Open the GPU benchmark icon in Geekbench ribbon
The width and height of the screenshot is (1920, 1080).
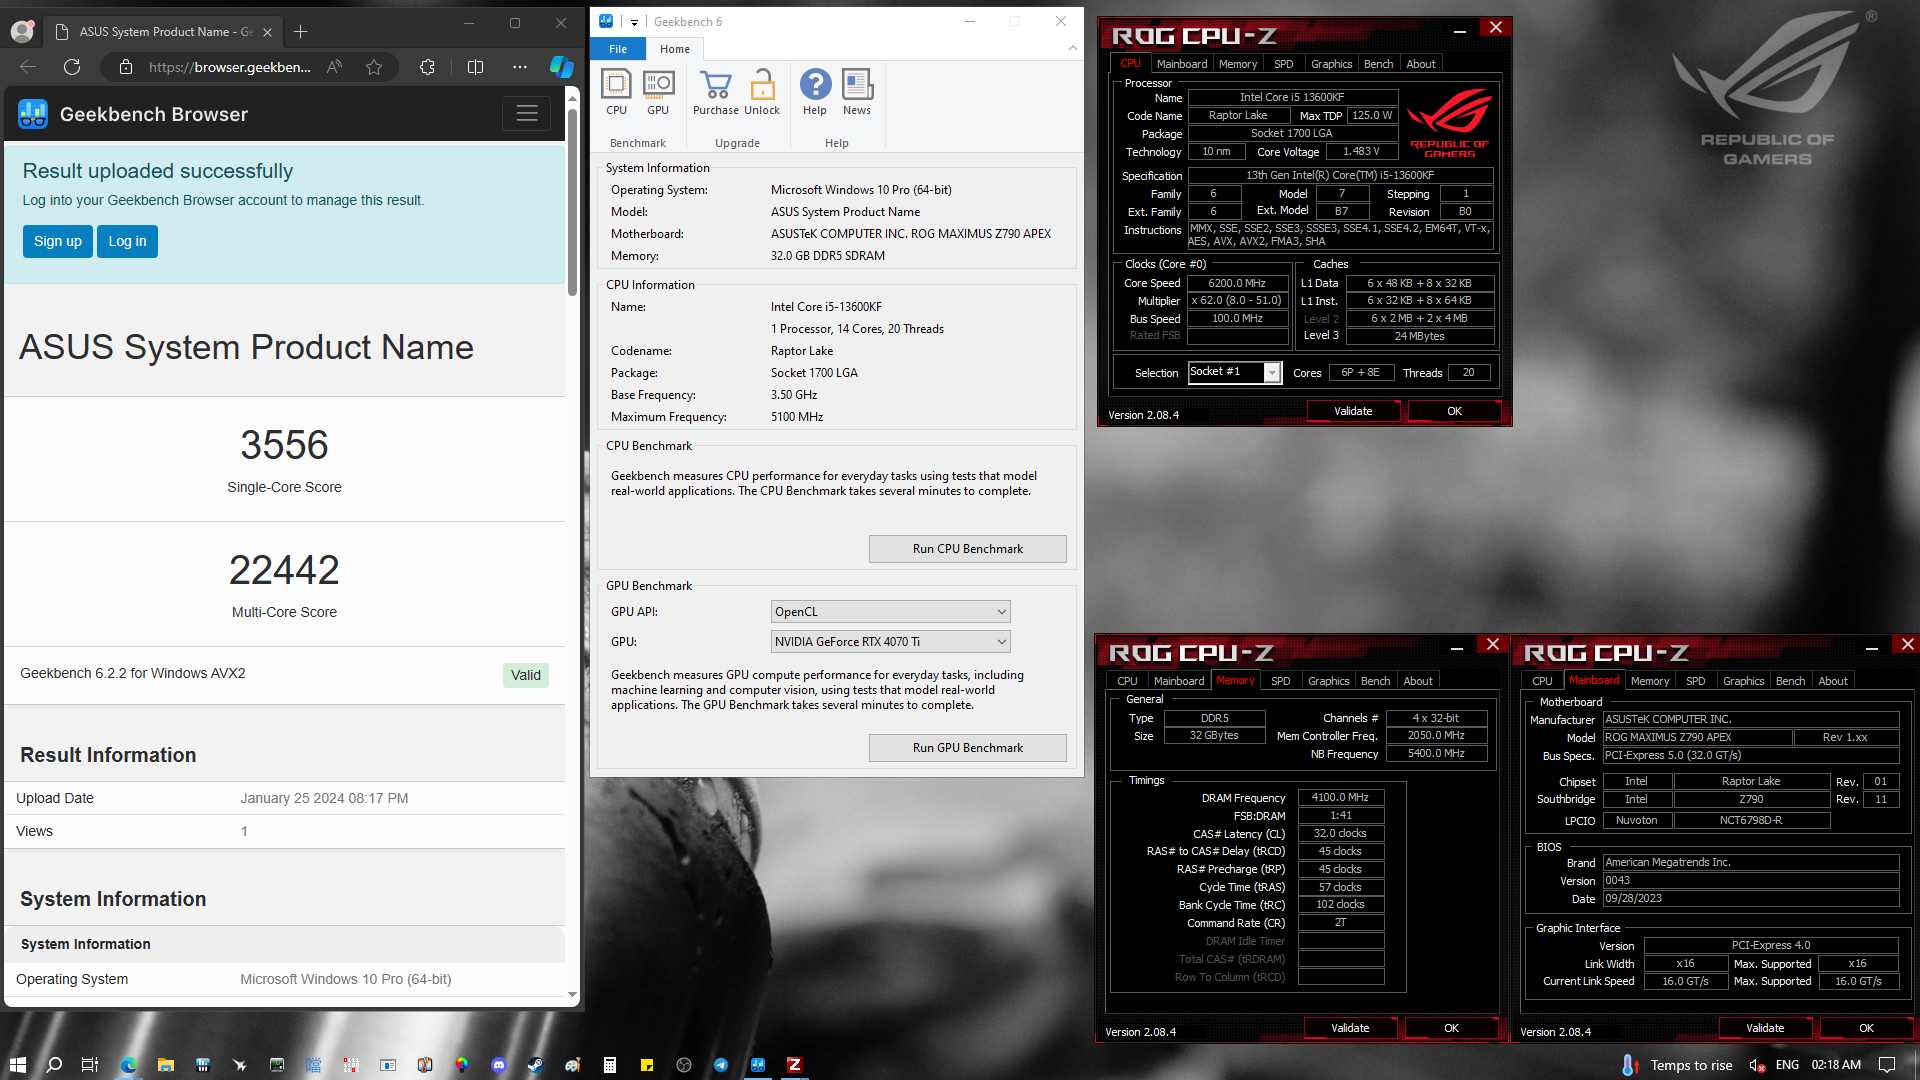point(658,92)
